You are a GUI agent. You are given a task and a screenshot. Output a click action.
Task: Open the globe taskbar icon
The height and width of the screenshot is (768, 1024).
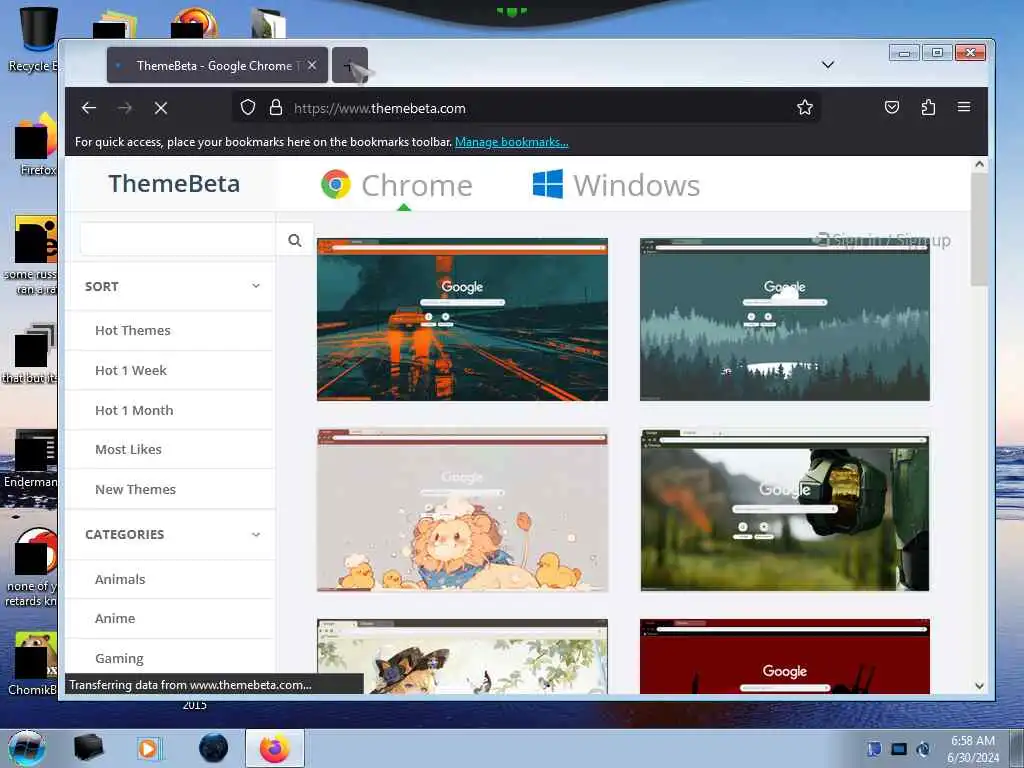[213, 748]
